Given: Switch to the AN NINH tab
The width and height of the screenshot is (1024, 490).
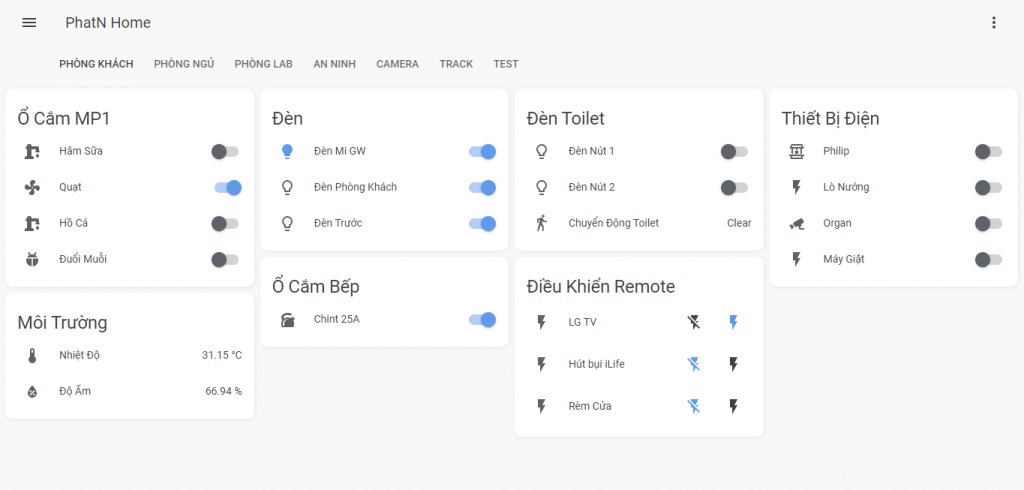Looking at the screenshot, I should (x=334, y=64).
